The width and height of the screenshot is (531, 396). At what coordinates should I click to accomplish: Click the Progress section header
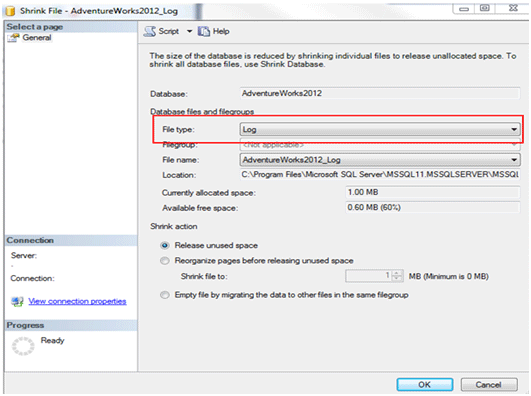click(x=71, y=325)
